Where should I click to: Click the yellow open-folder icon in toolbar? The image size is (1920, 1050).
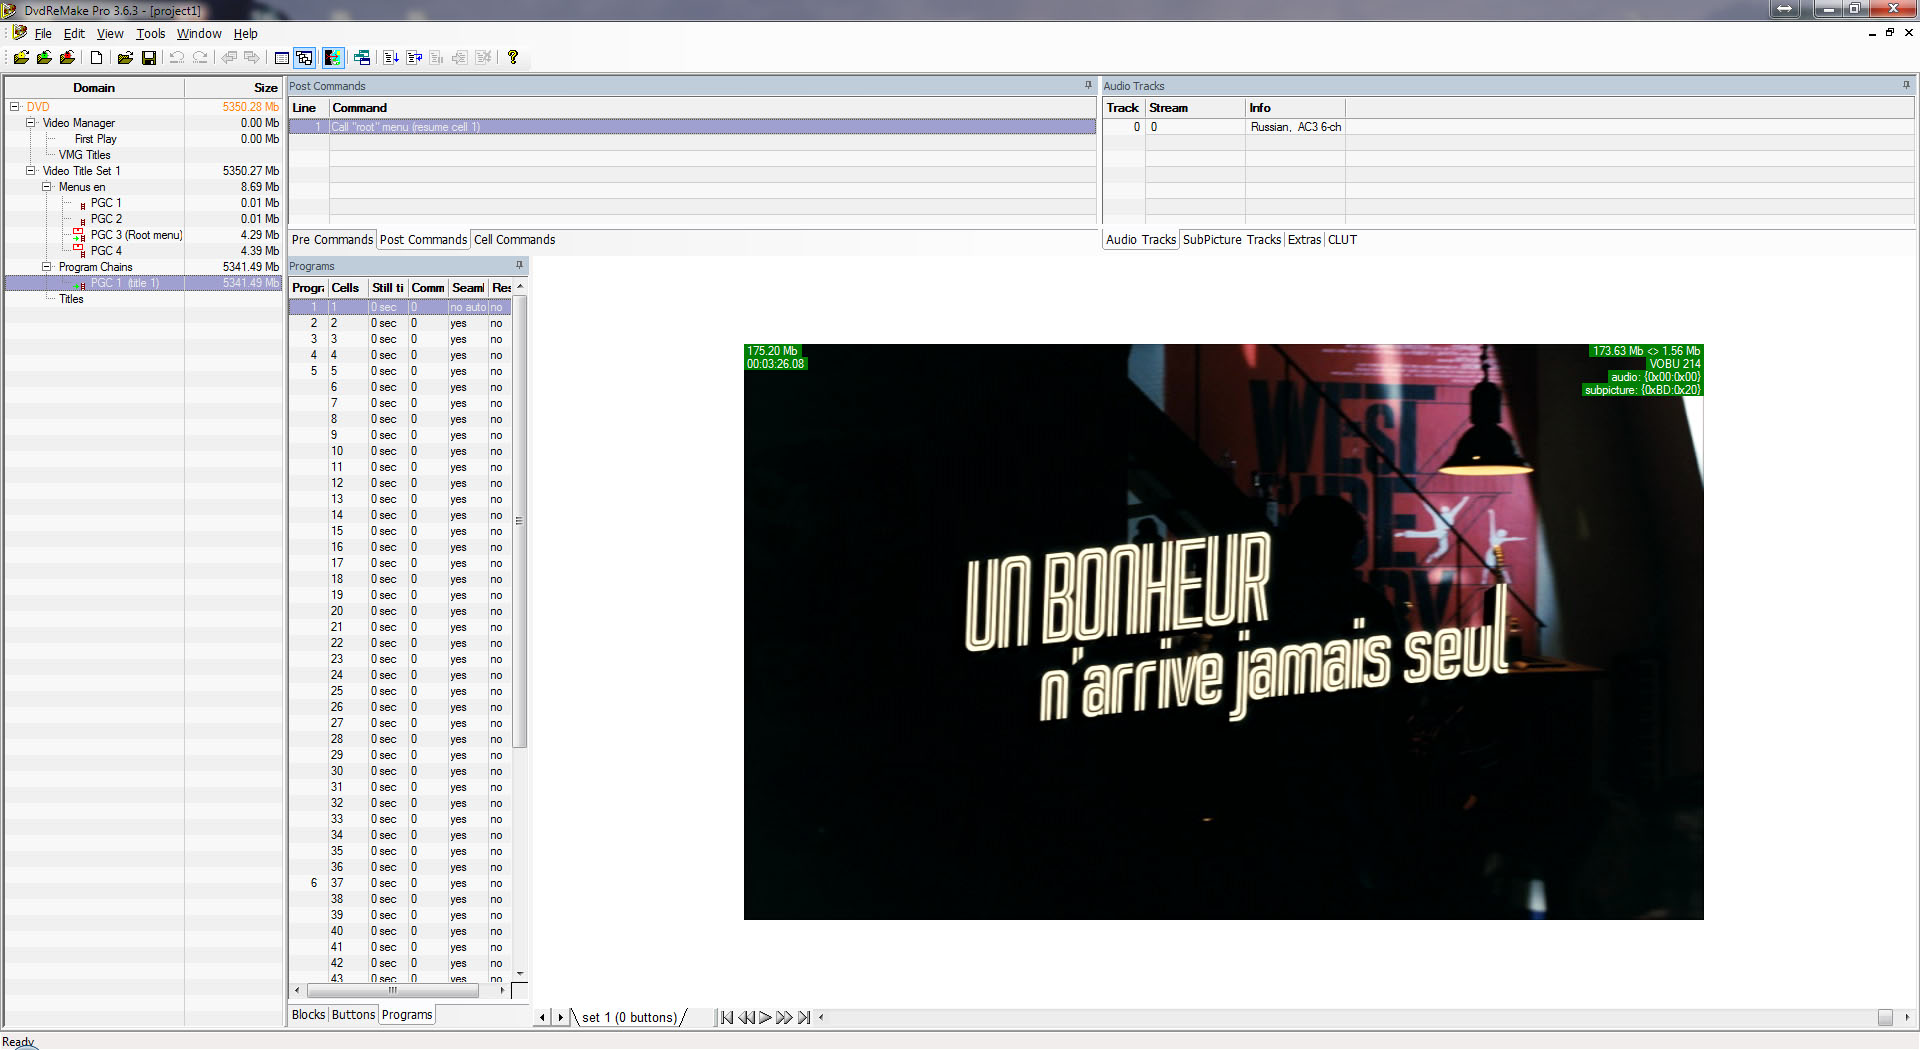pyautogui.click(x=21, y=58)
